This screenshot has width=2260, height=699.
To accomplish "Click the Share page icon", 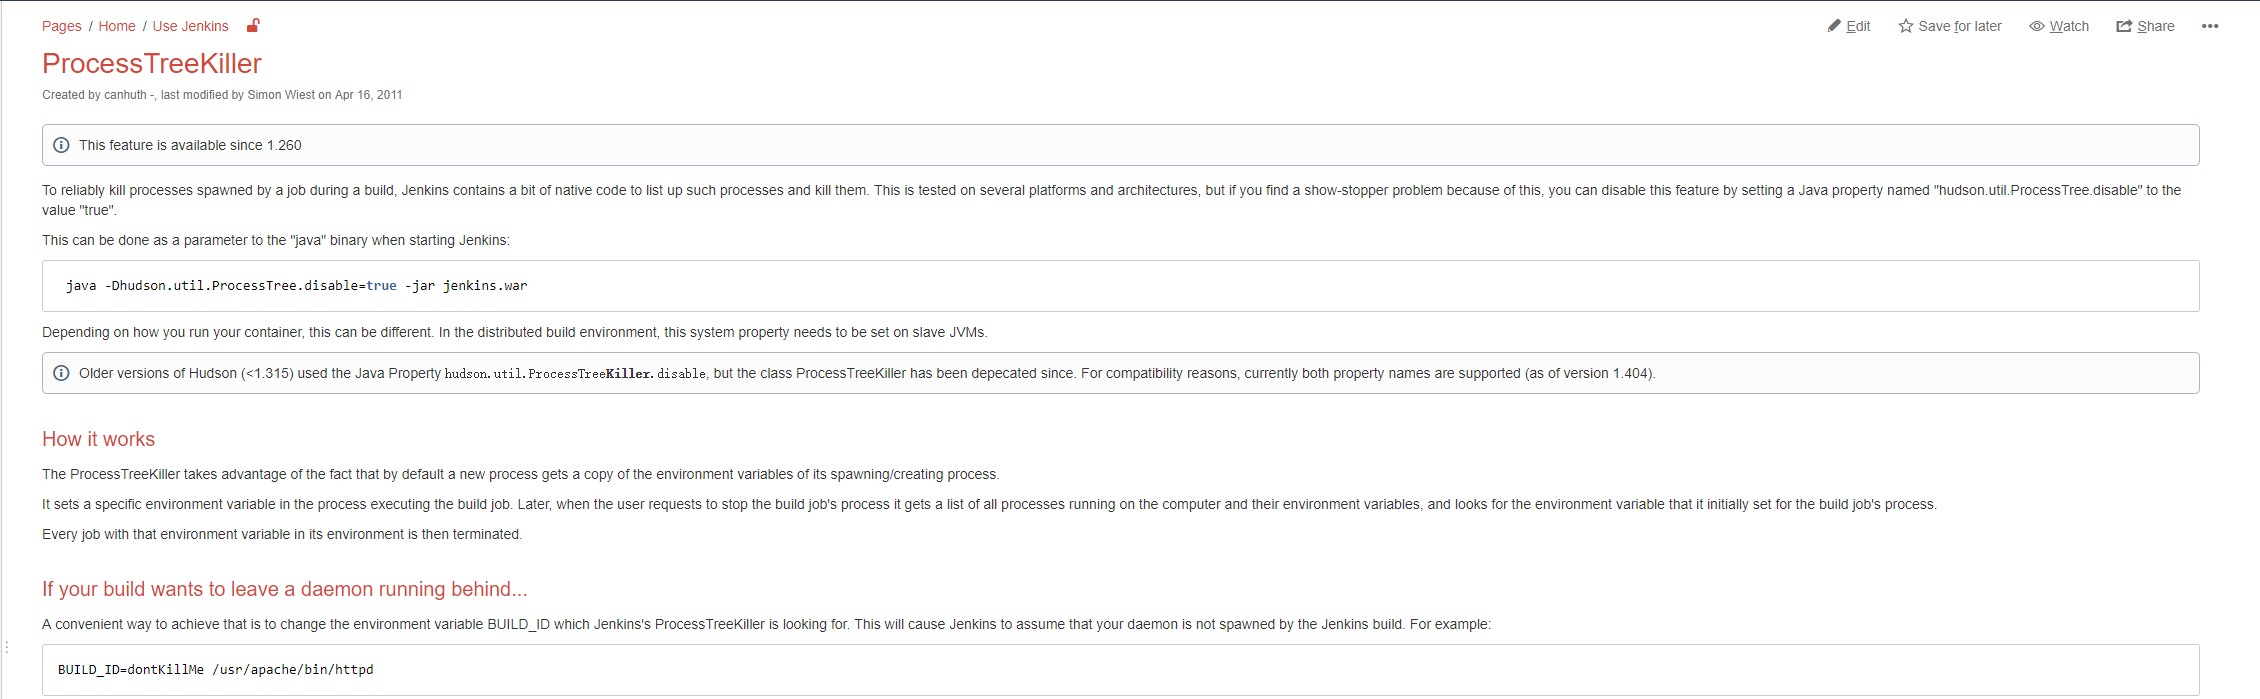I will click(x=2124, y=26).
